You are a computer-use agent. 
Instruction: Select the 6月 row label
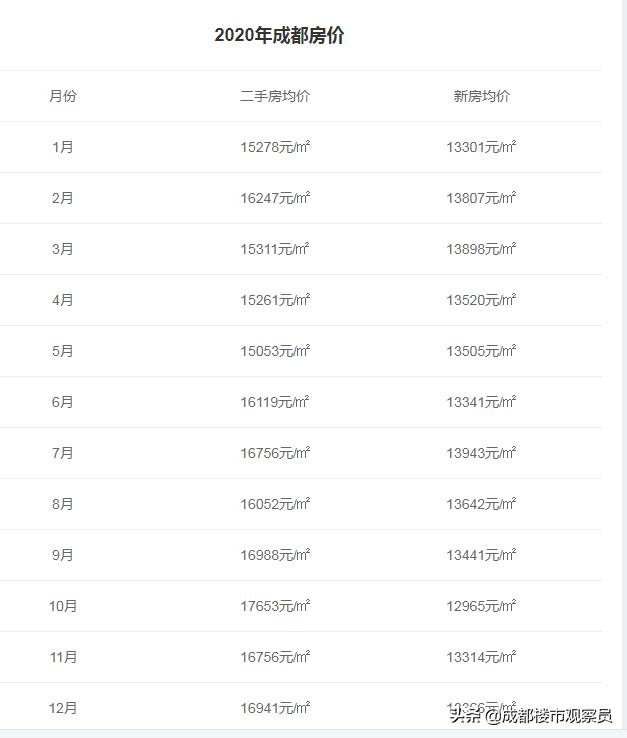62,402
